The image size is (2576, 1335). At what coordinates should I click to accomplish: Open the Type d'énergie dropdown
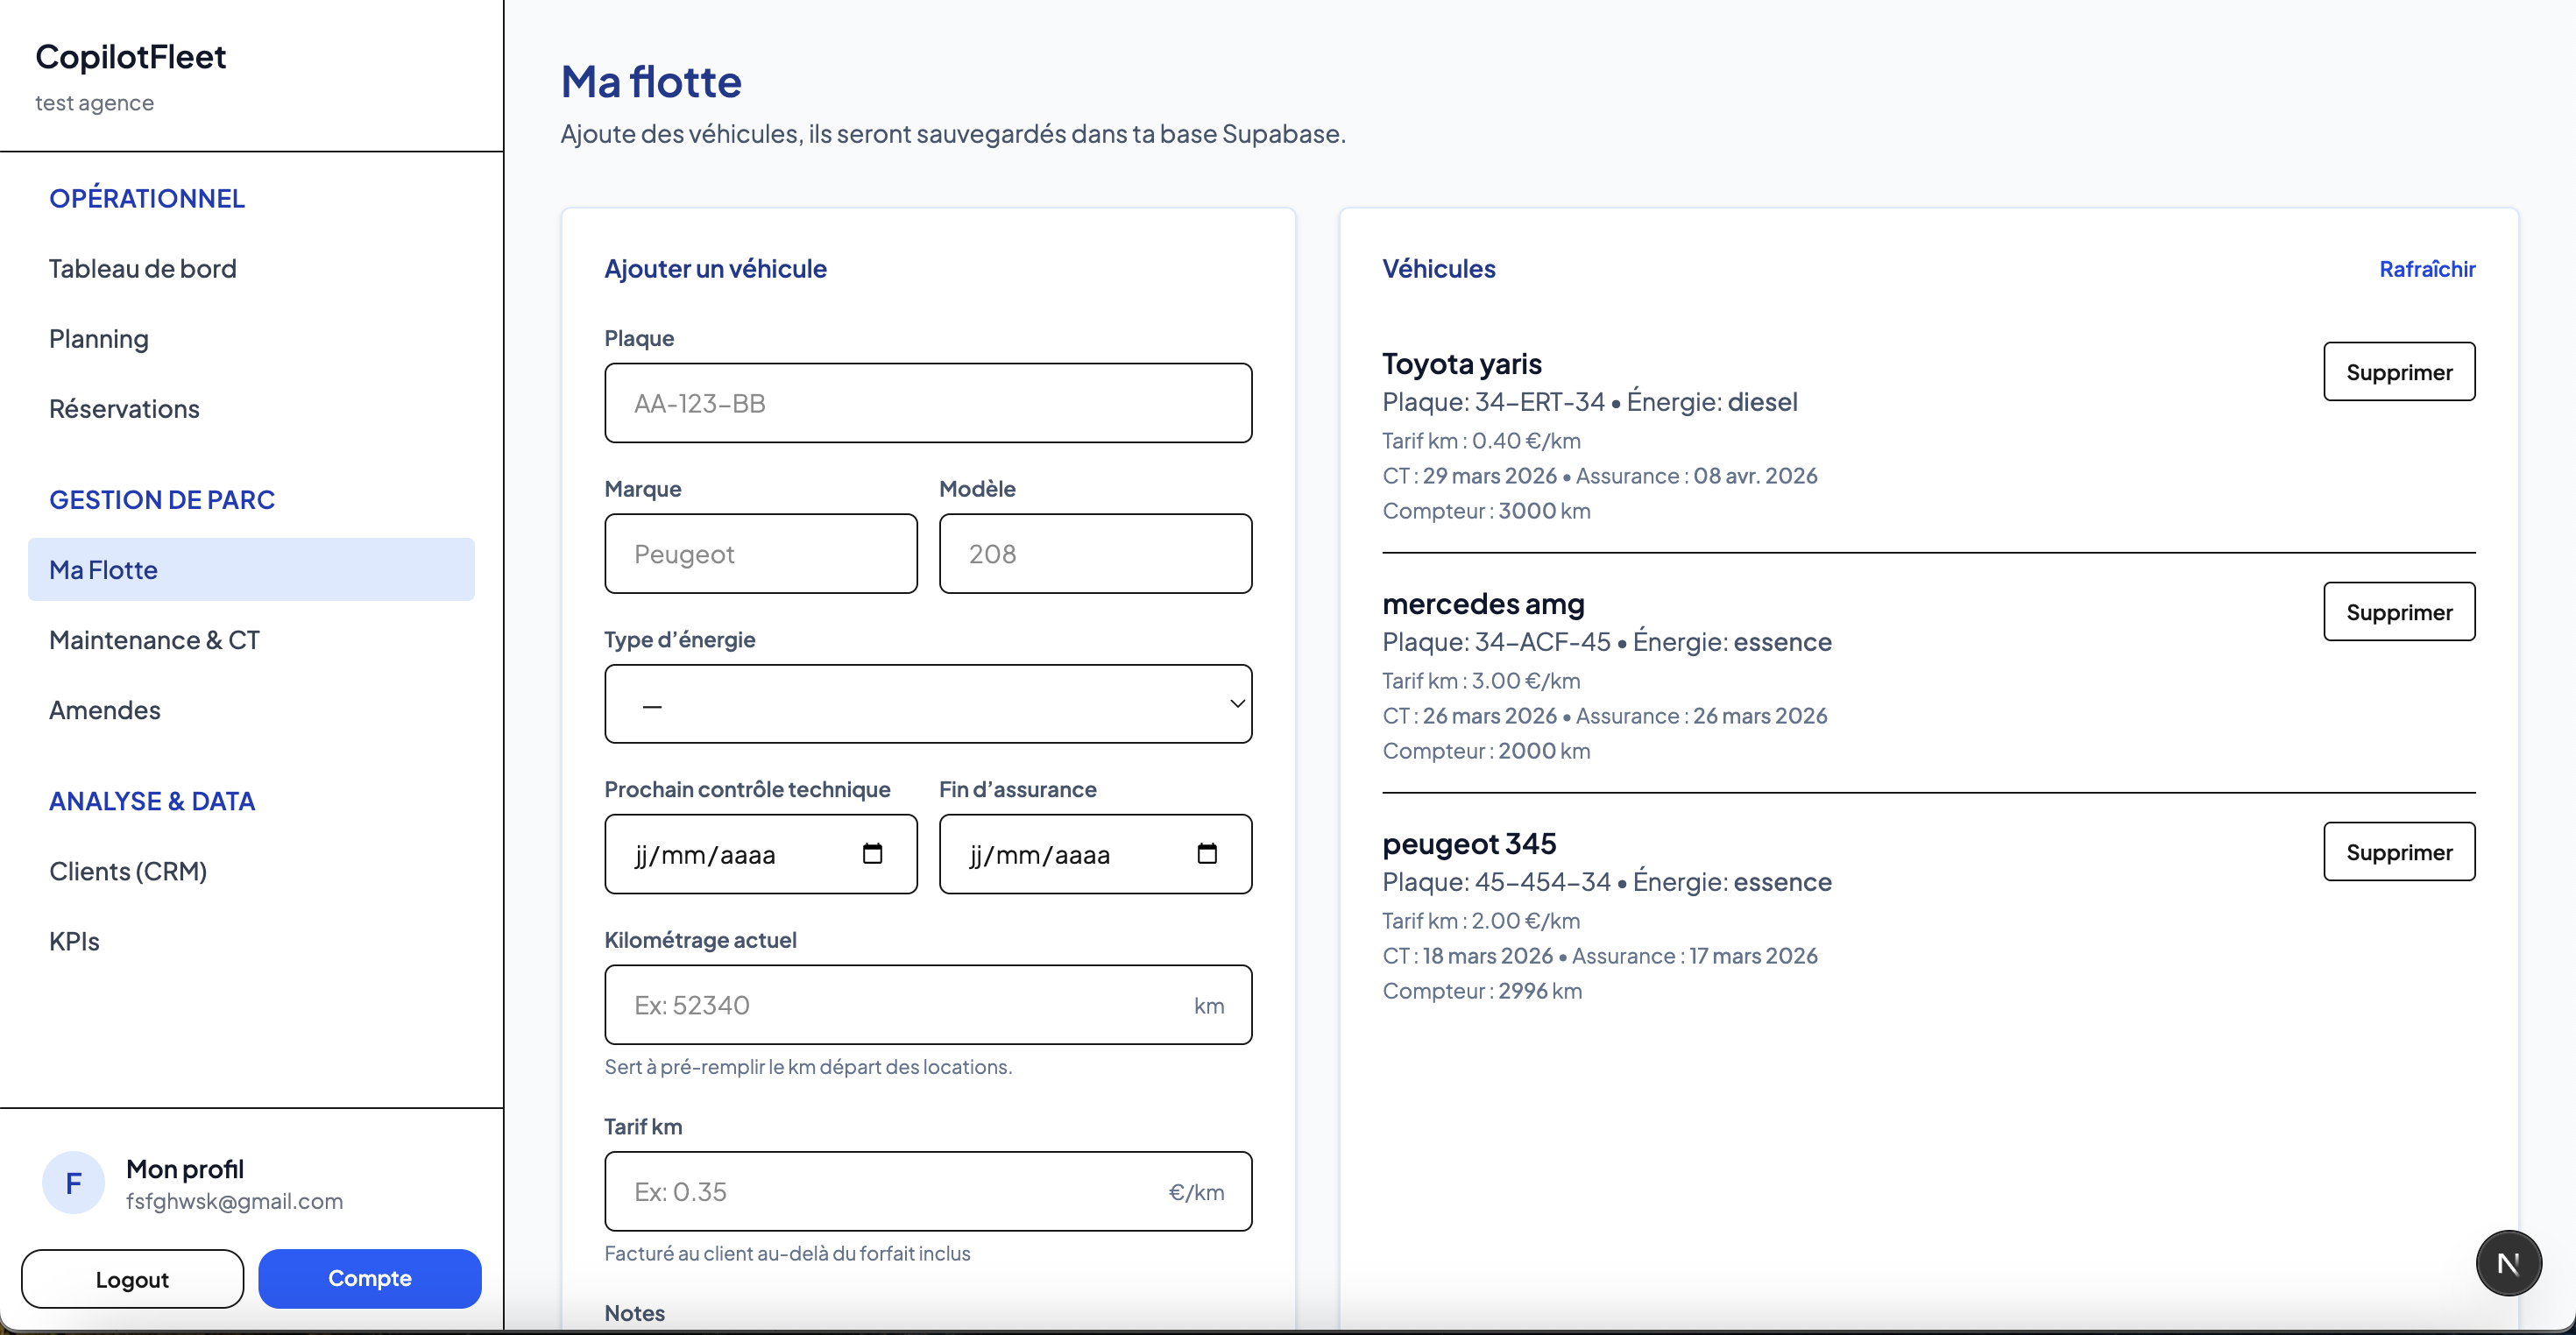(x=928, y=704)
